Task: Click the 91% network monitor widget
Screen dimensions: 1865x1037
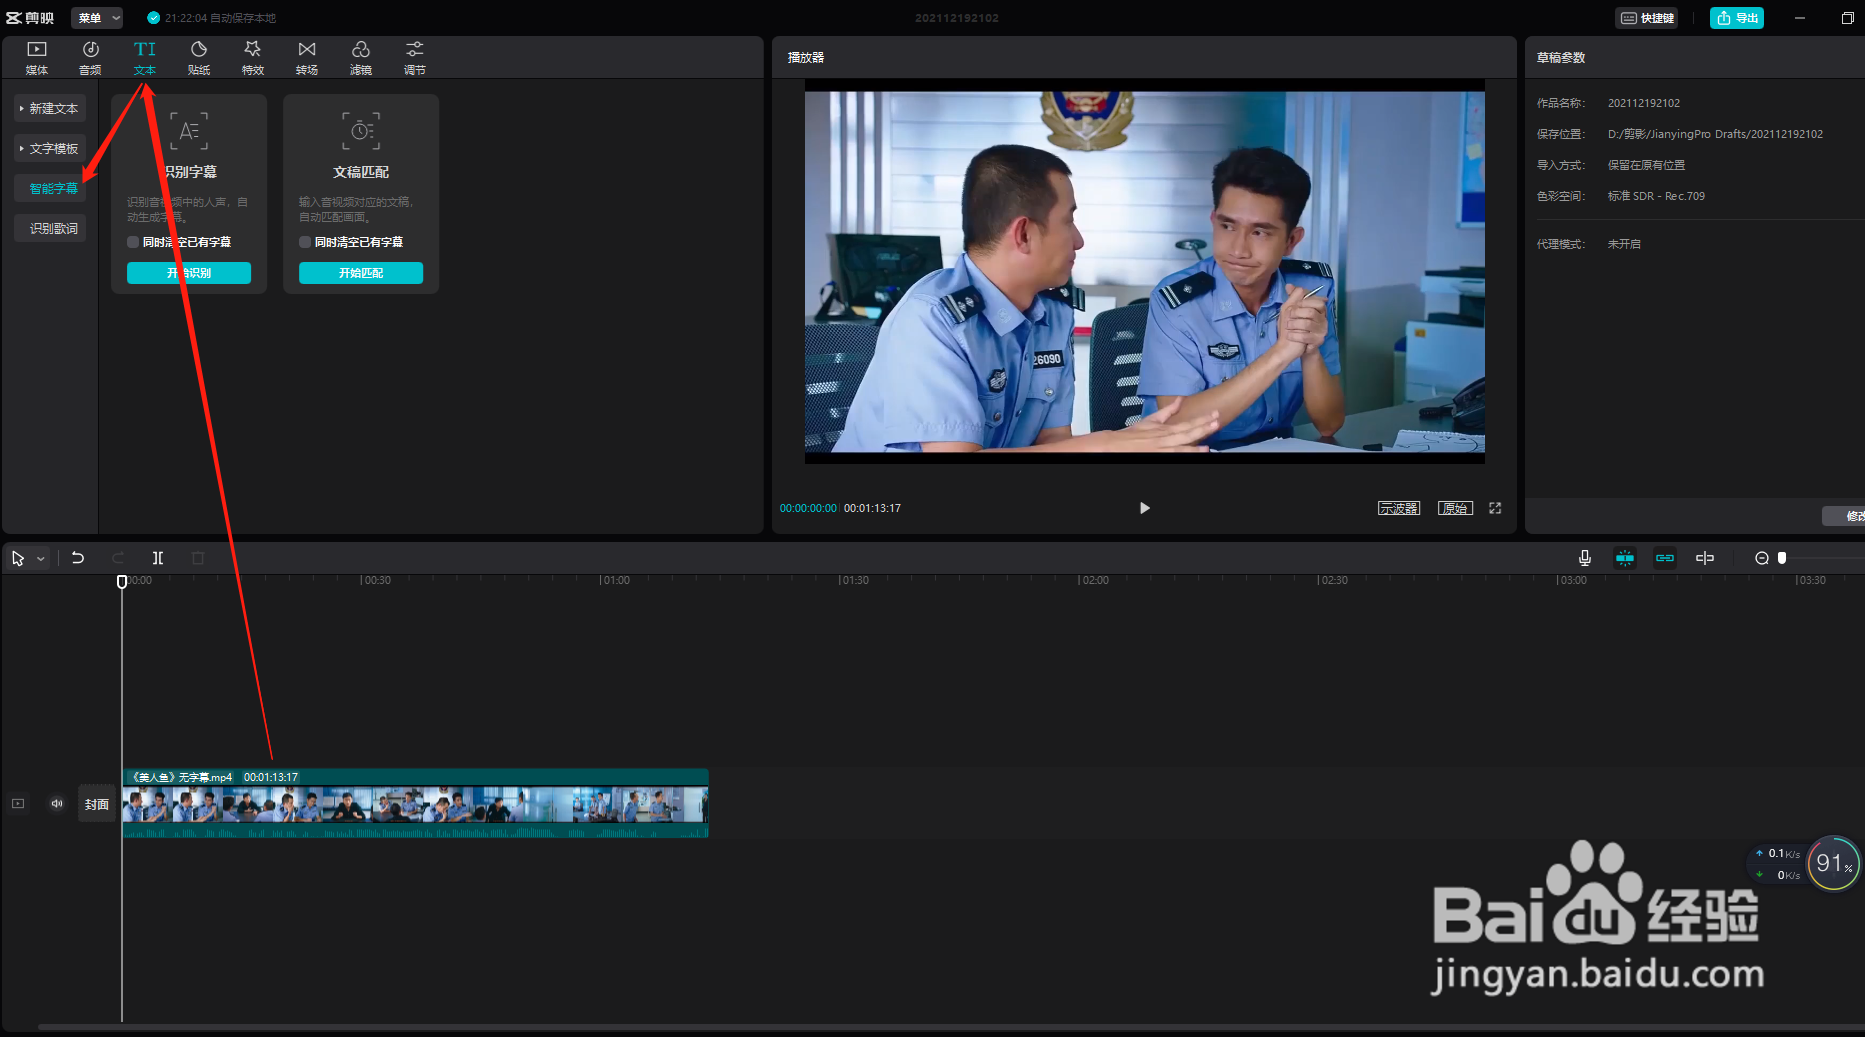Action: click(x=1833, y=863)
